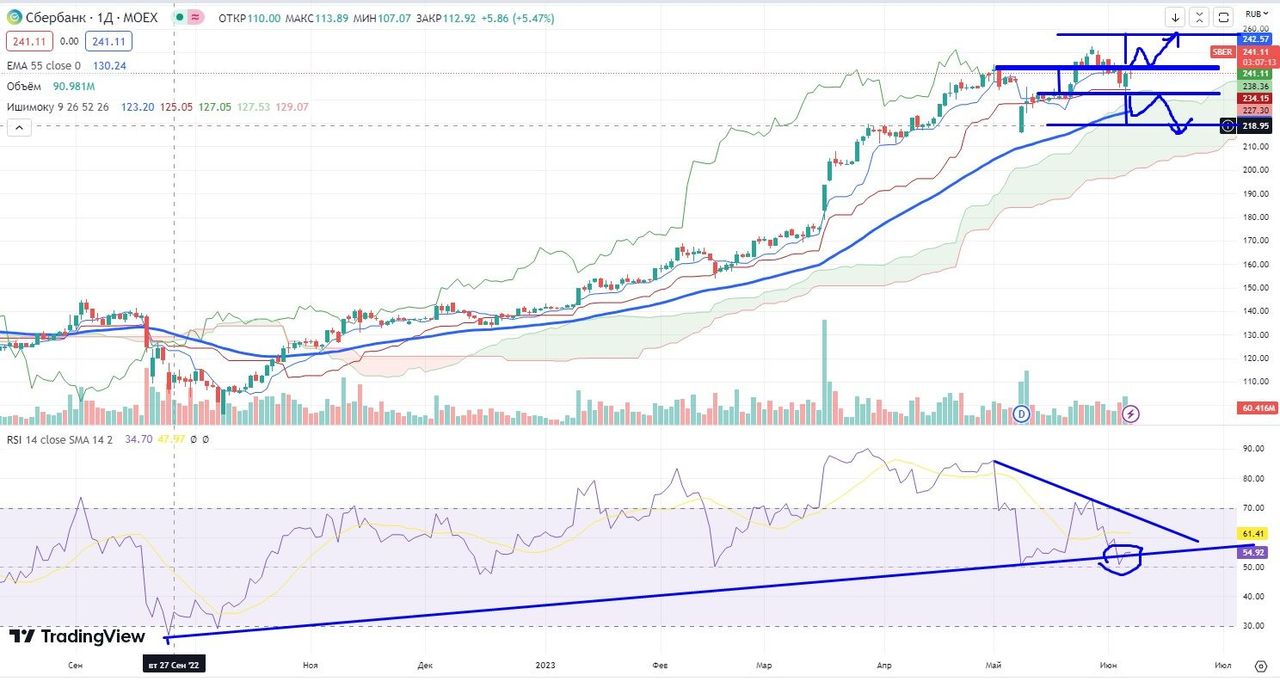This screenshot has width=1280, height=680.
Task: Collapse the indicator legend with chevron button
Action: click(x=17, y=128)
